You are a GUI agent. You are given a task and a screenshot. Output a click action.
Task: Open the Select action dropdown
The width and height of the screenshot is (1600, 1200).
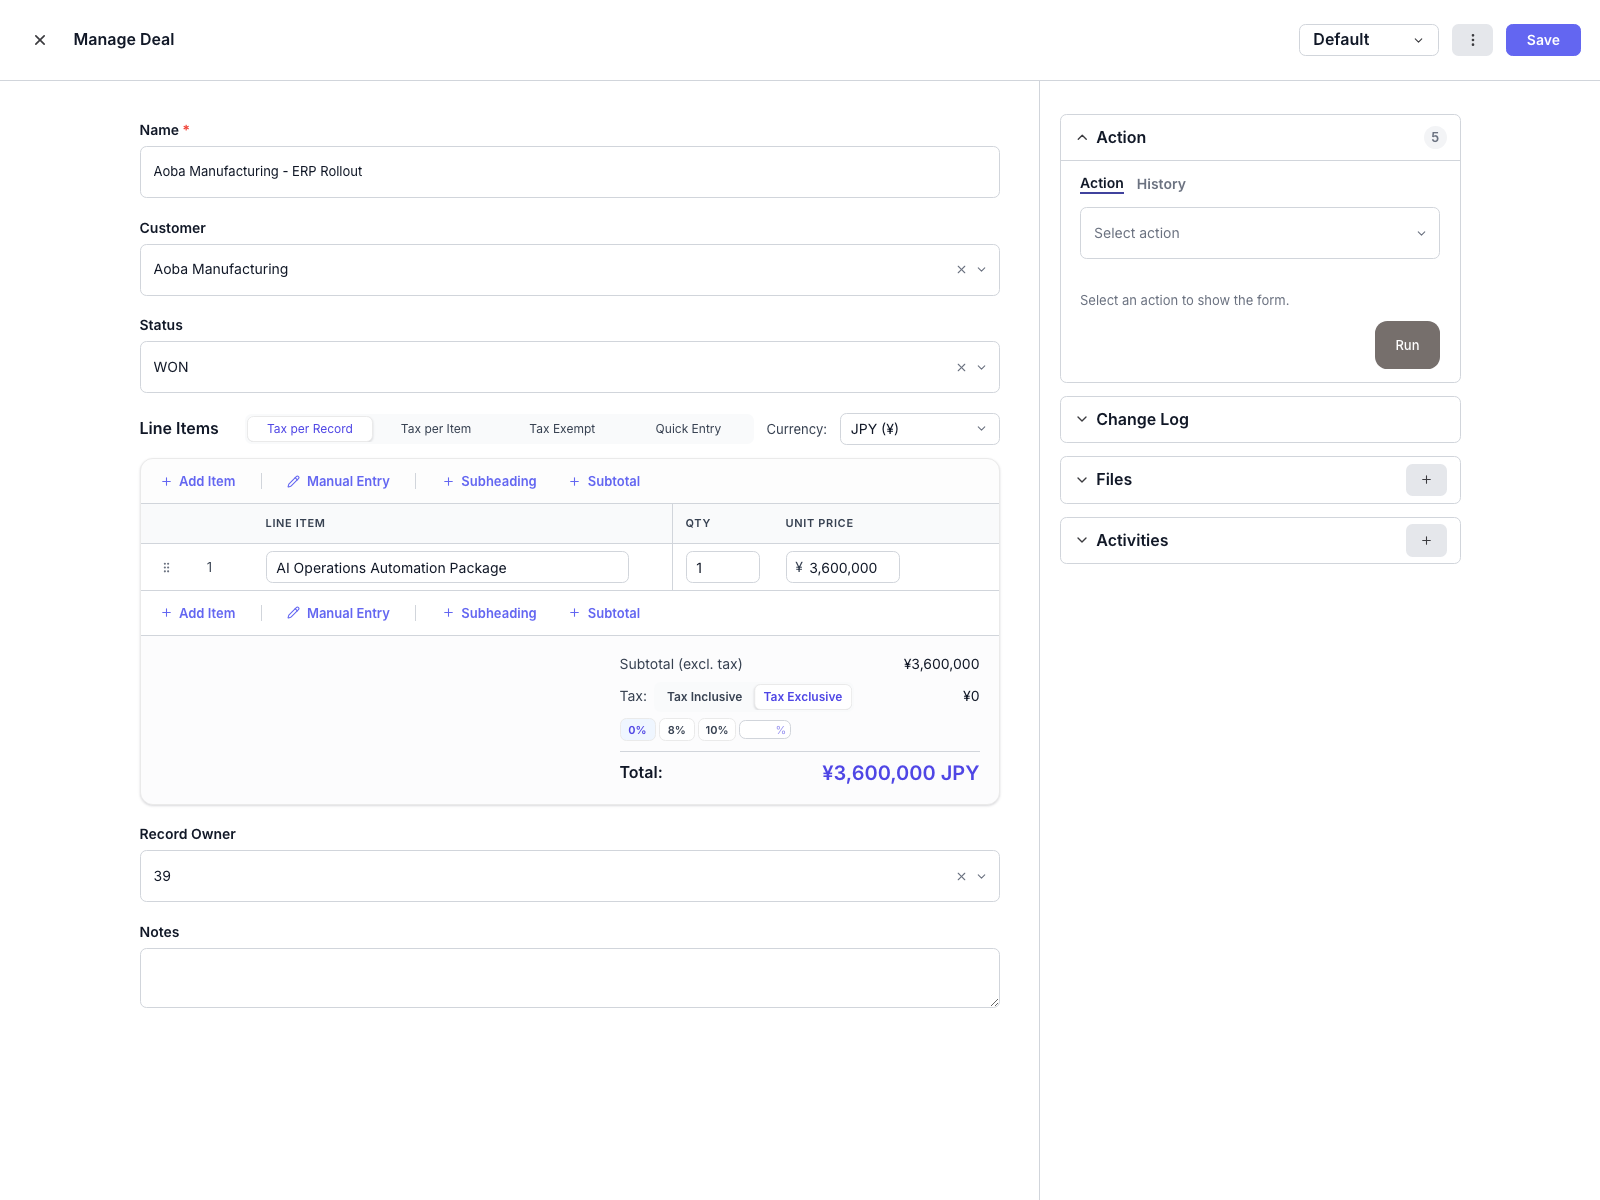tap(1259, 232)
